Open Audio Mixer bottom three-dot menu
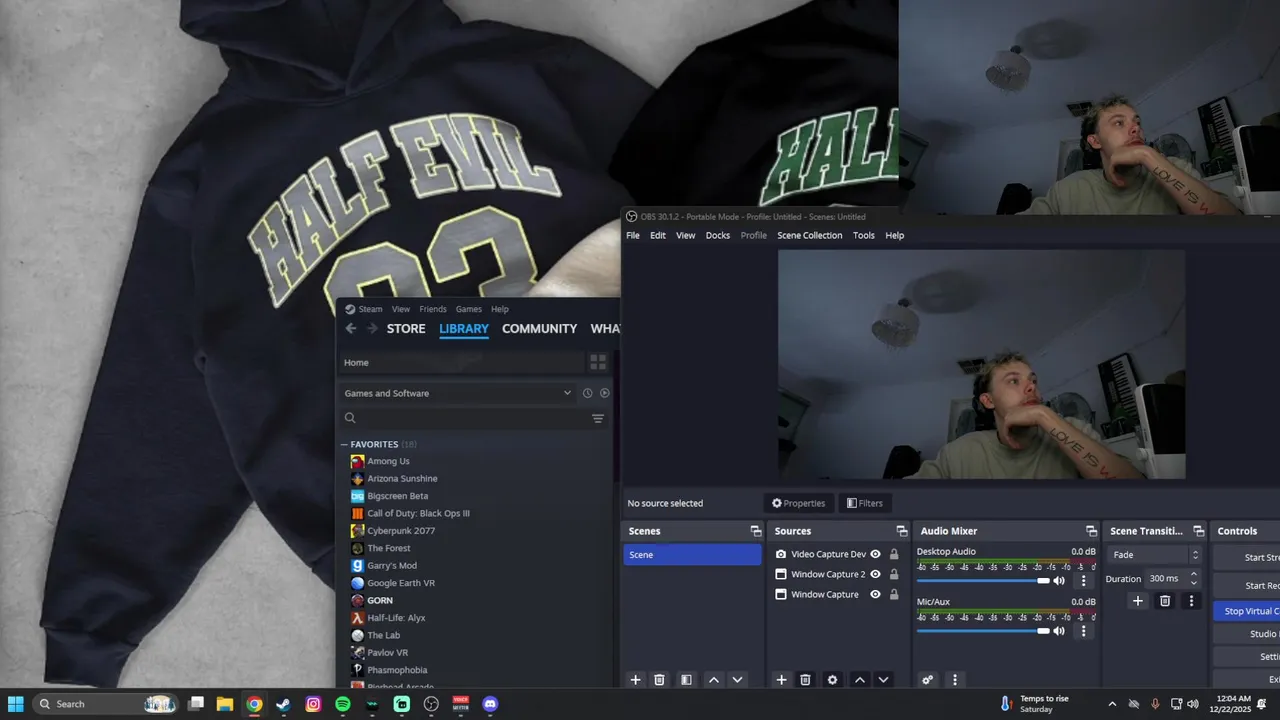 (x=954, y=680)
